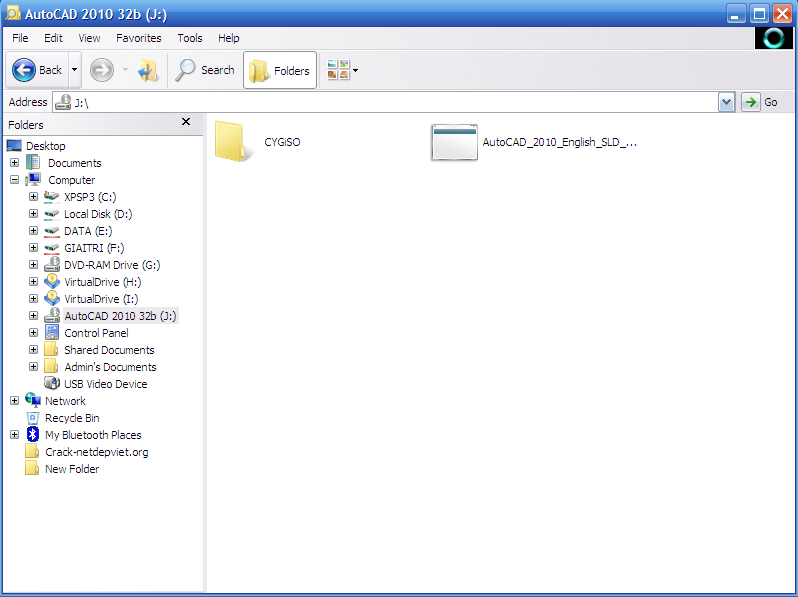This screenshot has width=798, height=597.
Task: Open the Favorites menu
Action: [x=138, y=38]
